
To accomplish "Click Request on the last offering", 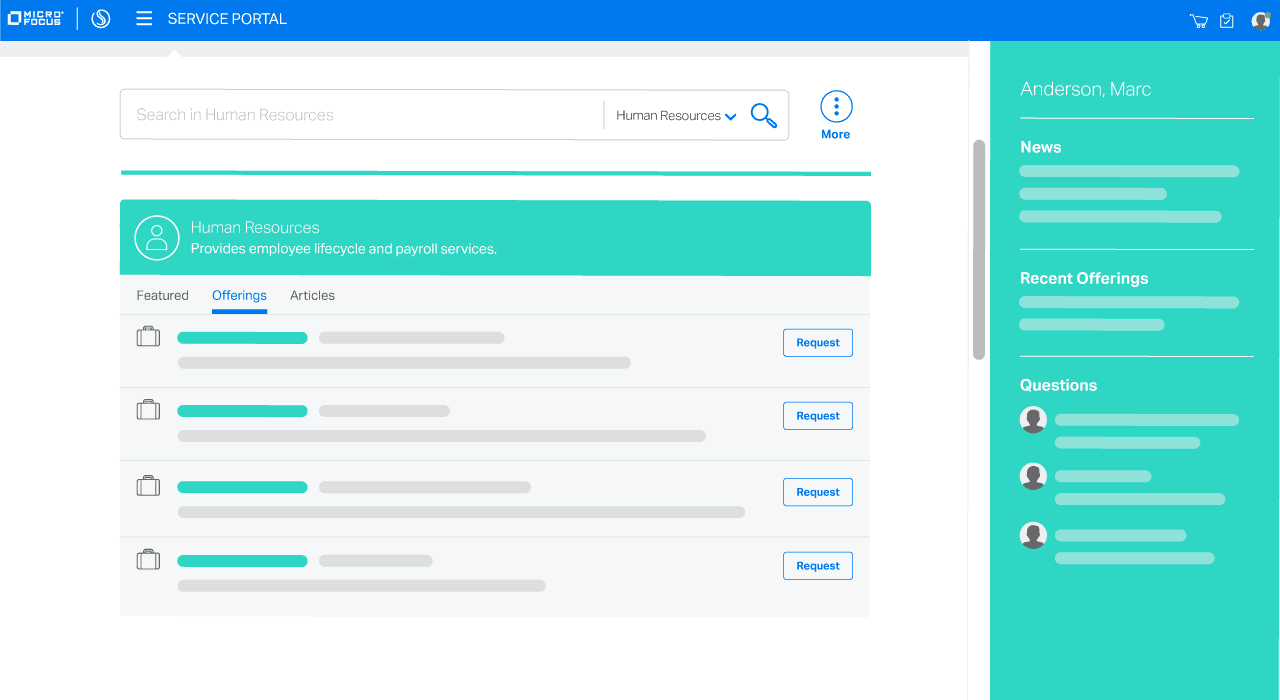I will pyautogui.click(x=817, y=565).
